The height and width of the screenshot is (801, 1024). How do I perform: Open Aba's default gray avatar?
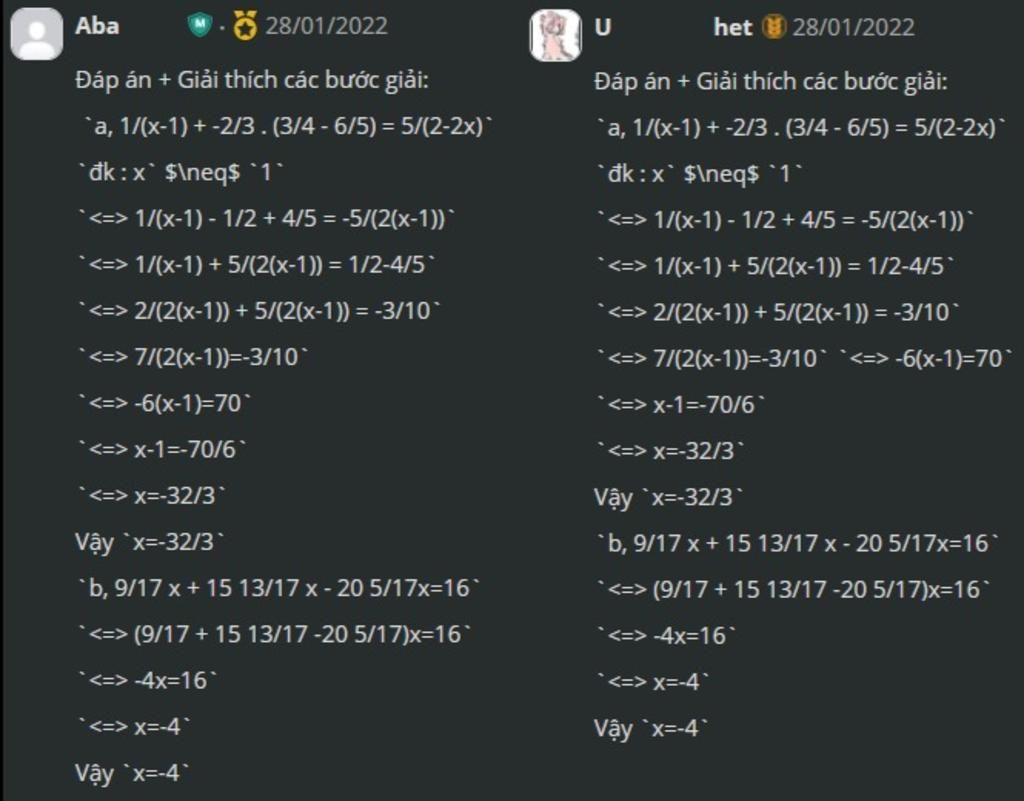(37, 35)
